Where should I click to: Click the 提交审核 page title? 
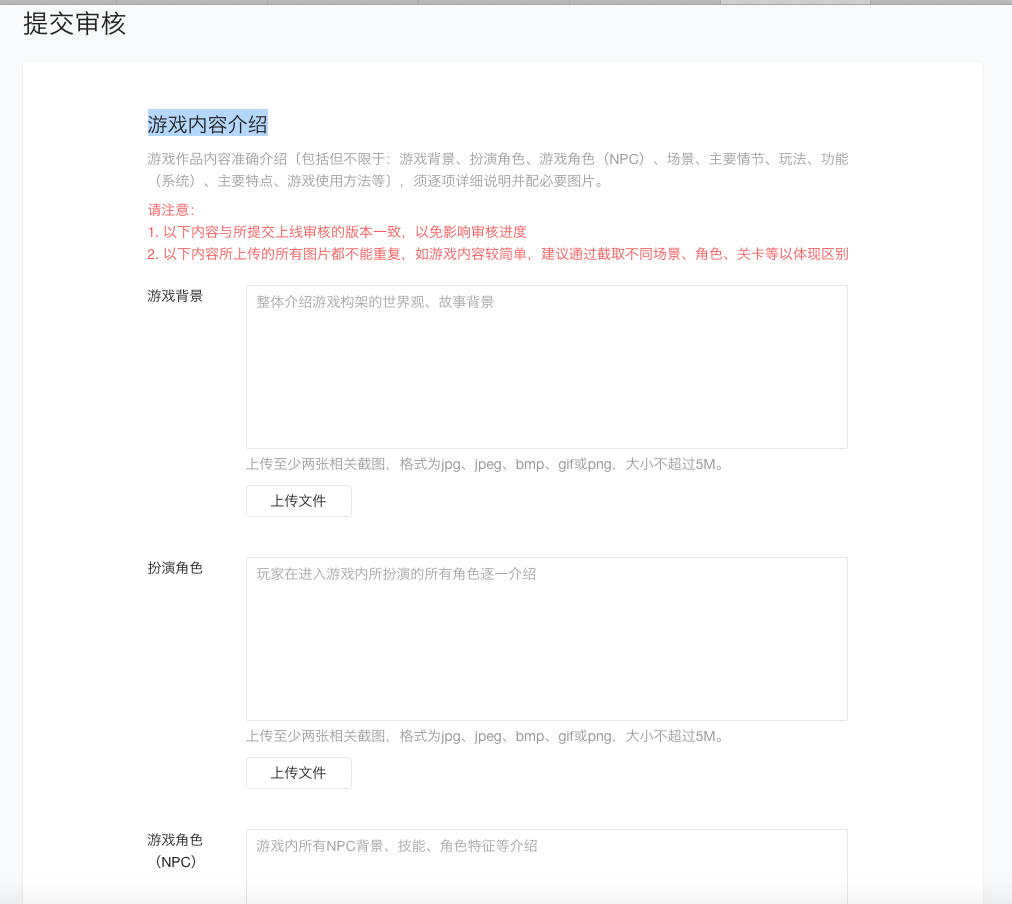[74, 24]
